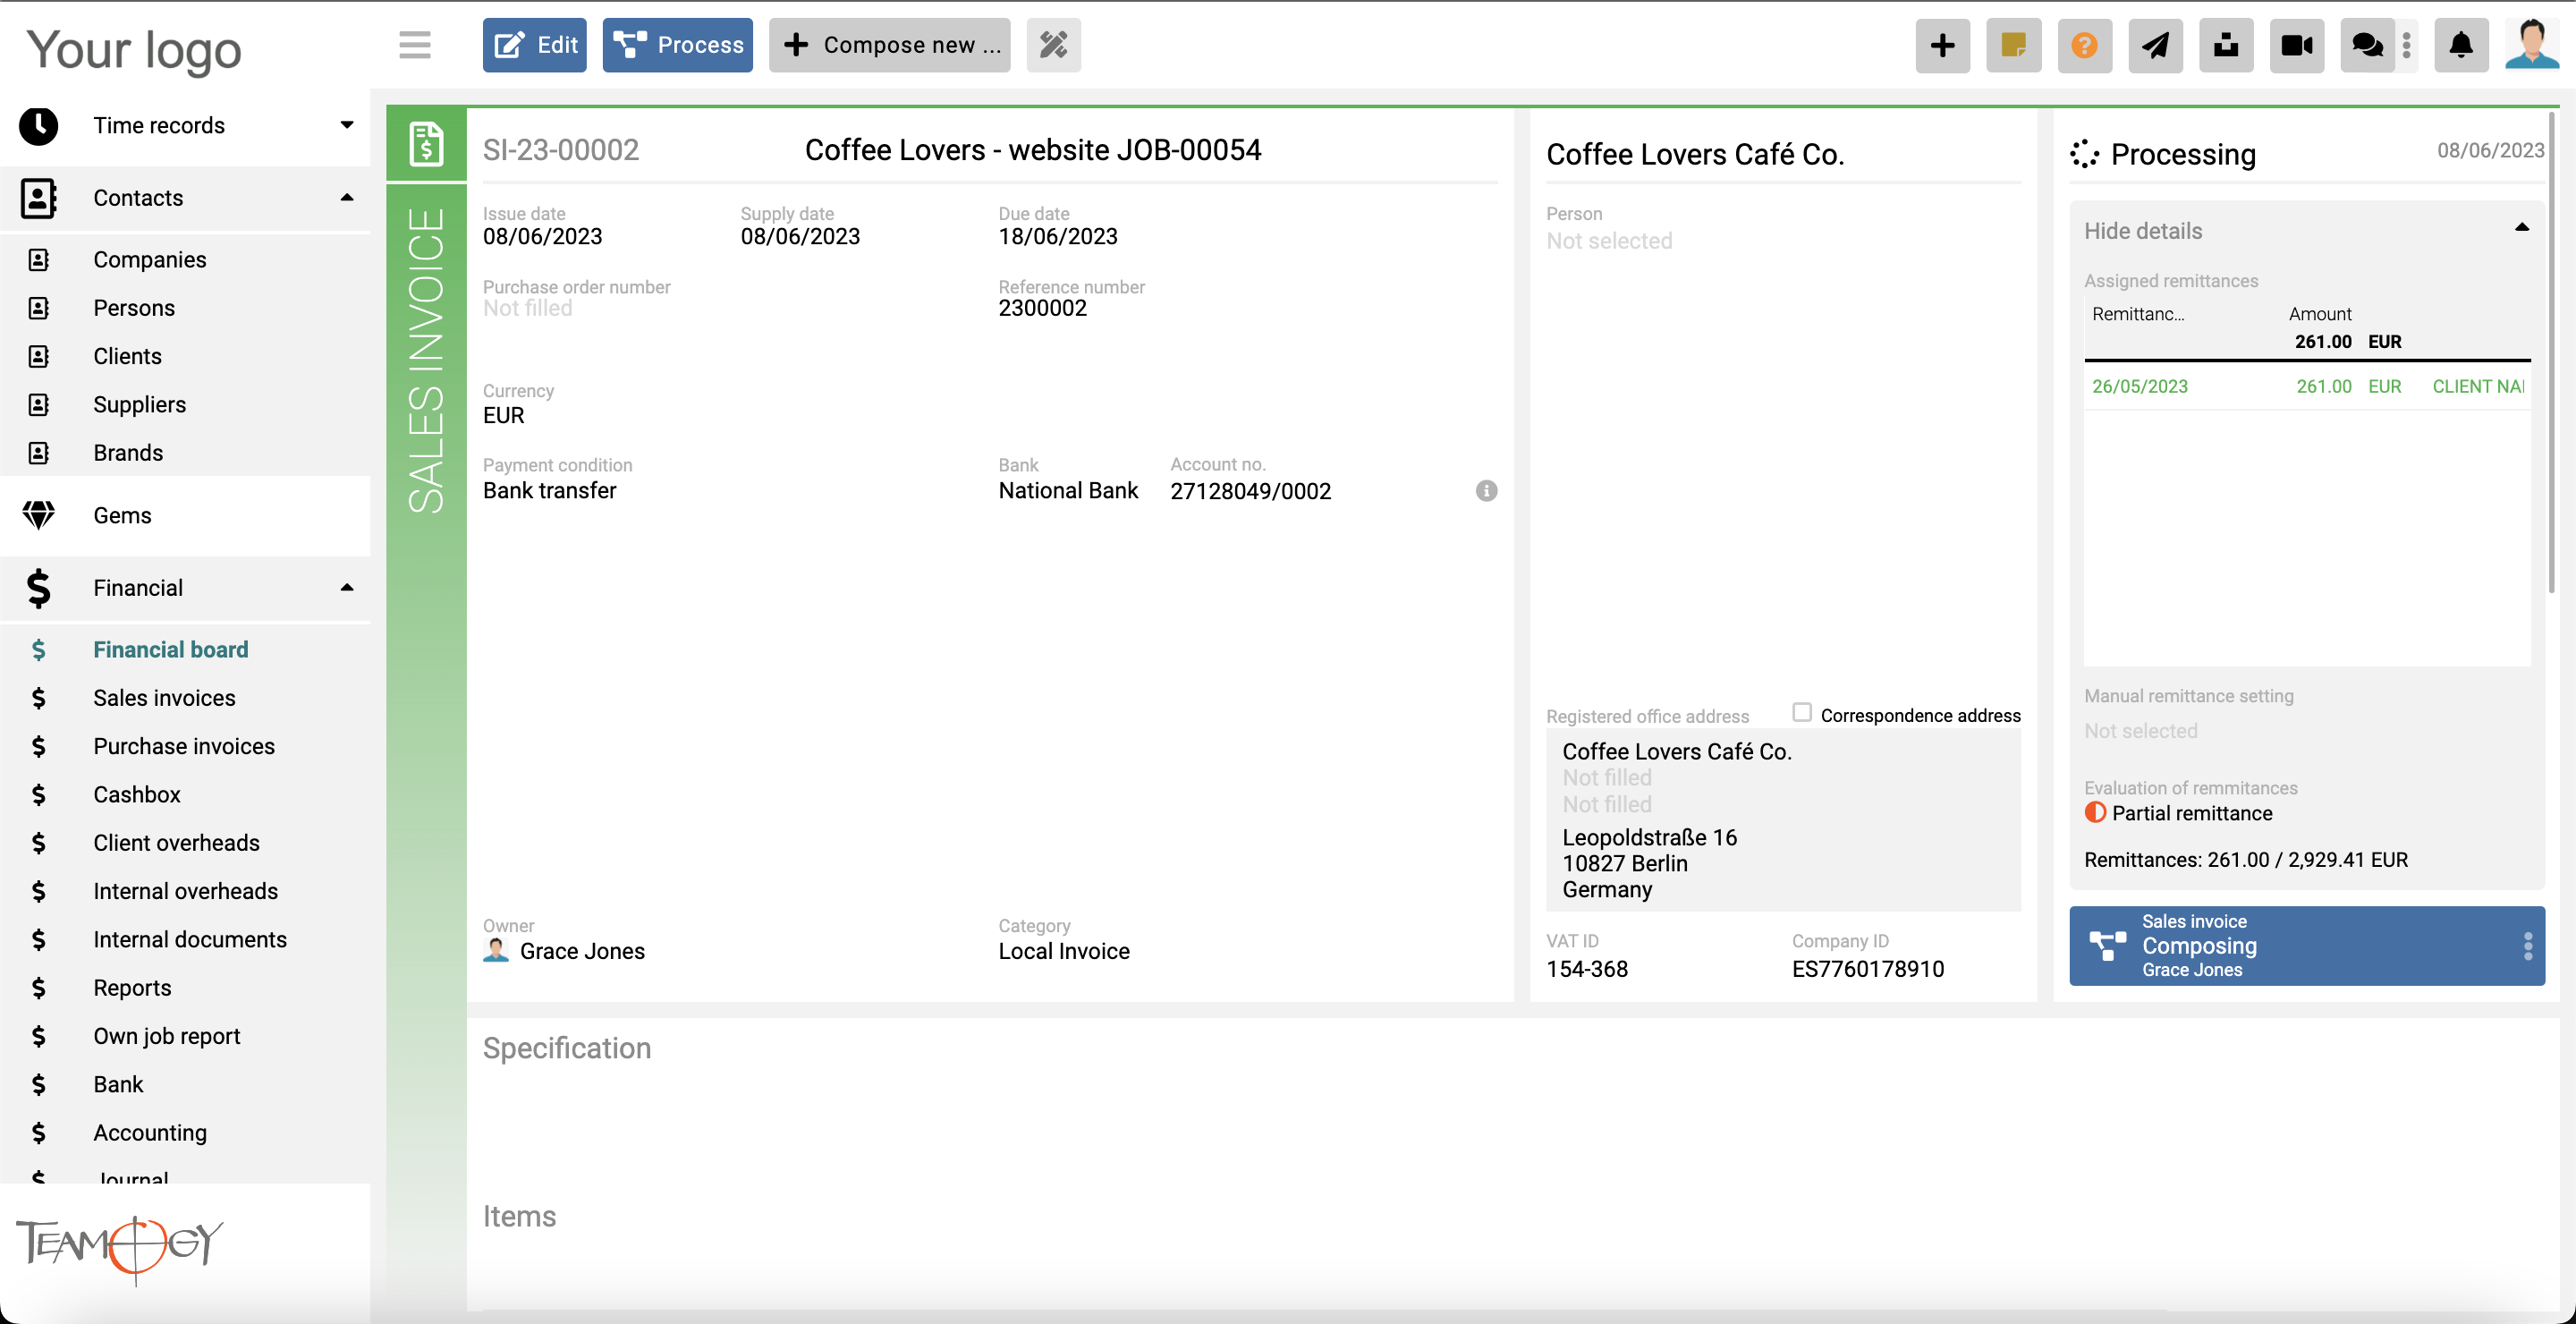2576x1324 pixels.
Task: Open the video camera icon
Action: (2297, 45)
